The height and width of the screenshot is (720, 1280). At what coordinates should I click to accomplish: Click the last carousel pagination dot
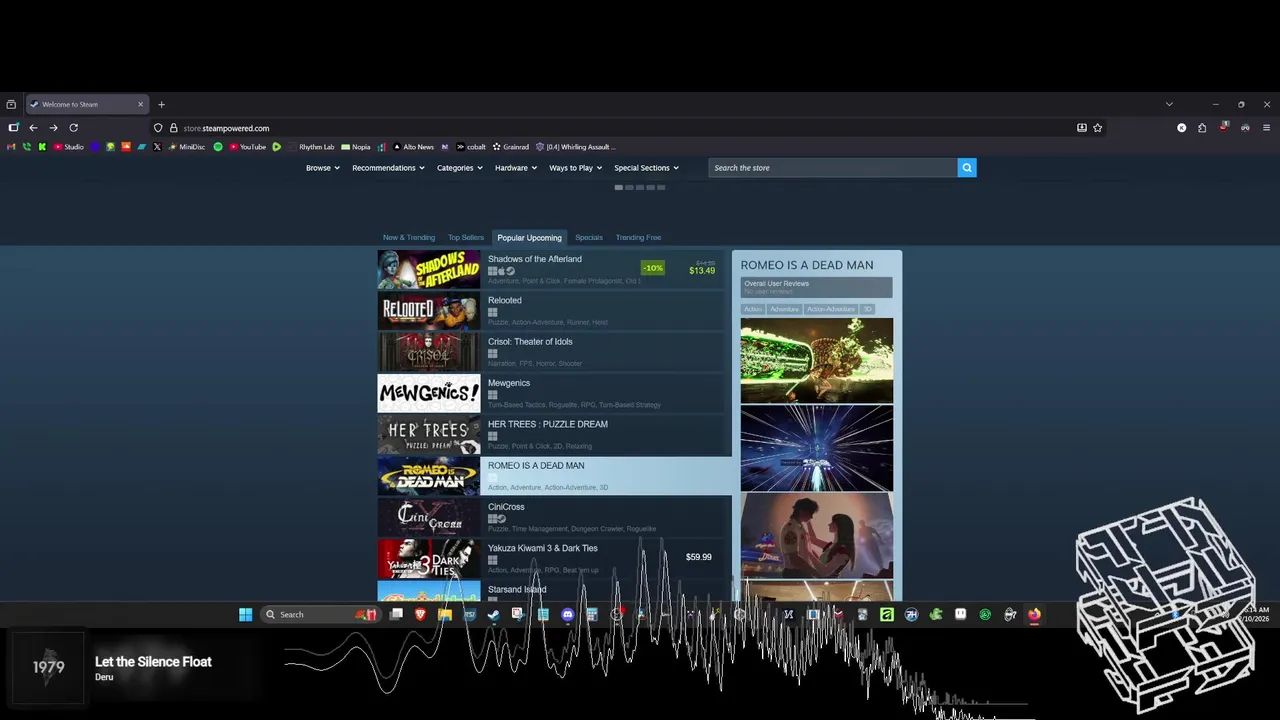point(661,187)
